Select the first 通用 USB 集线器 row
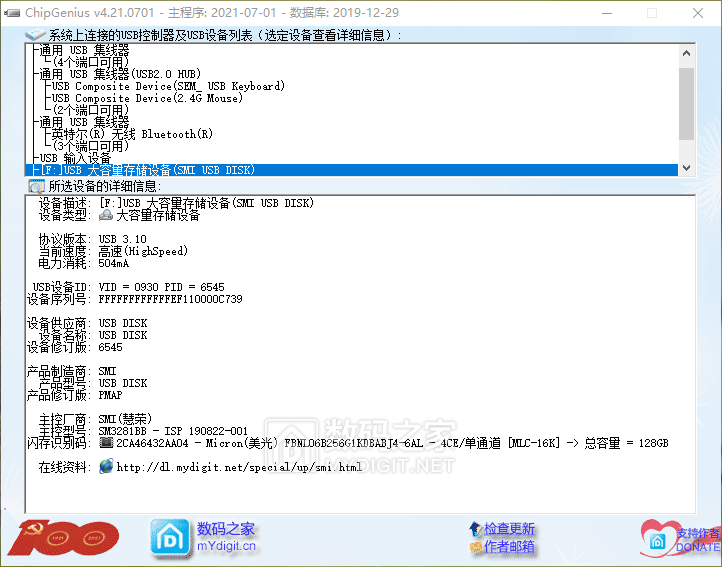 84,50
